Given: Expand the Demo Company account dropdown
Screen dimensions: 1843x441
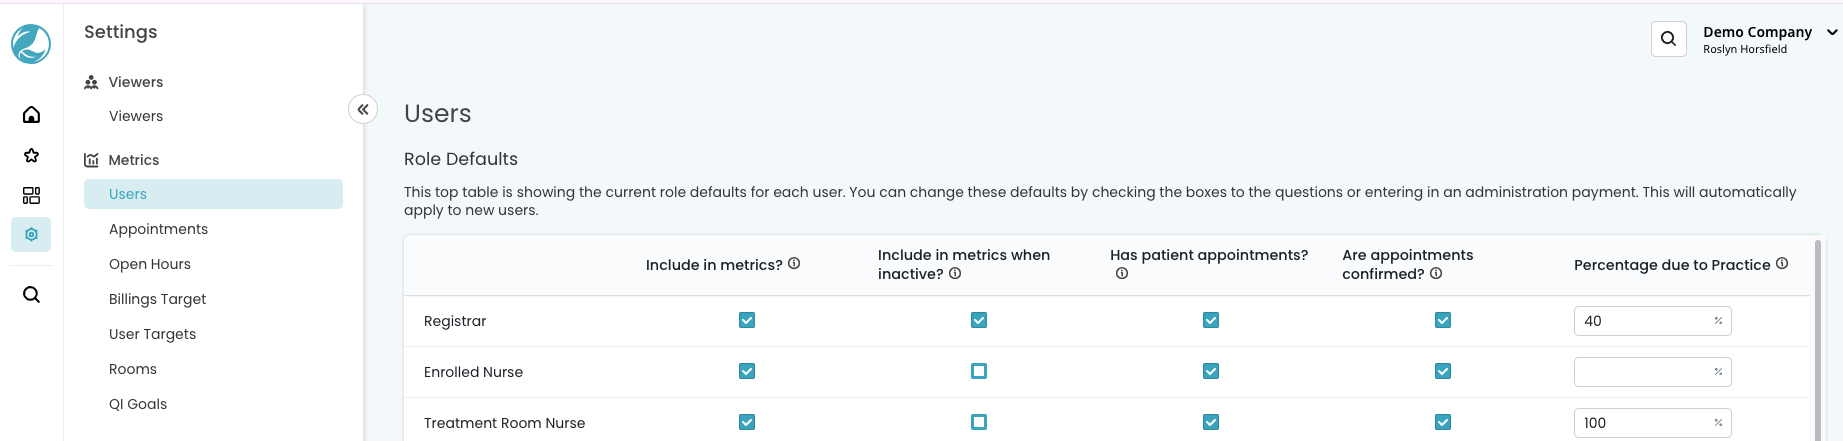Looking at the screenshot, I should (x=1832, y=32).
